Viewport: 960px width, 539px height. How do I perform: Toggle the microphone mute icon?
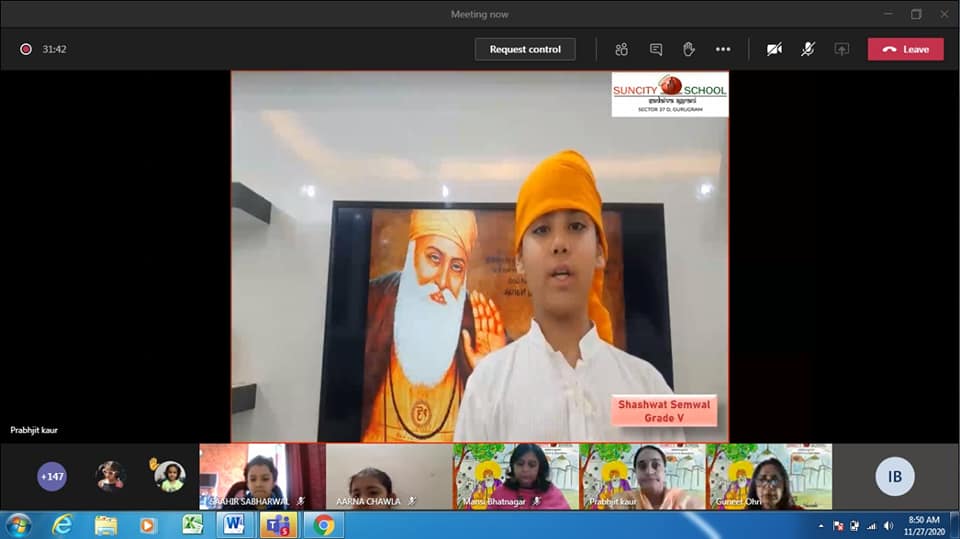point(808,49)
